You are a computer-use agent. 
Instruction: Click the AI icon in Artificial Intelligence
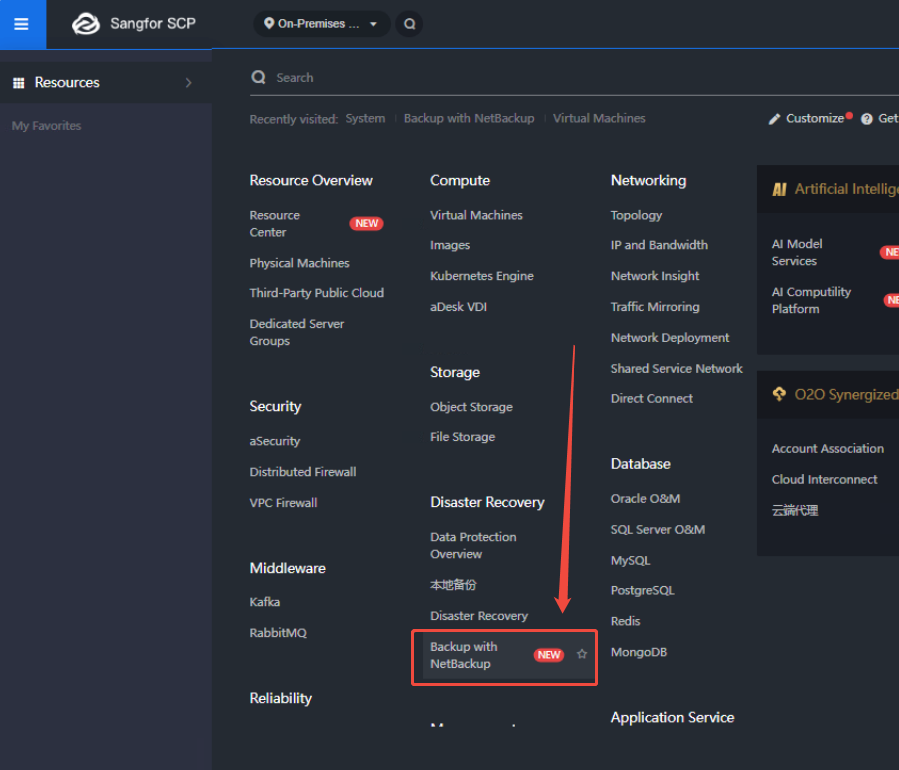(x=779, y=189)
